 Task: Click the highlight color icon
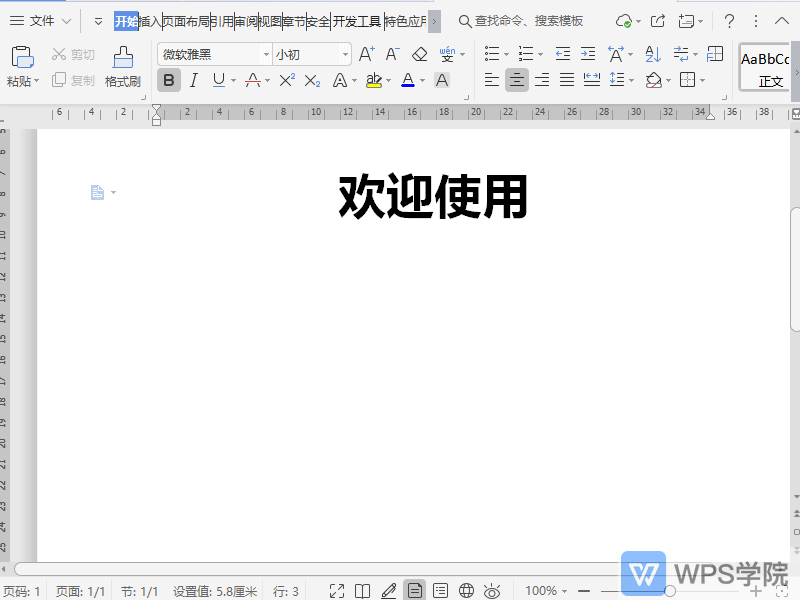pyautogui.click(x=375, y=80)
